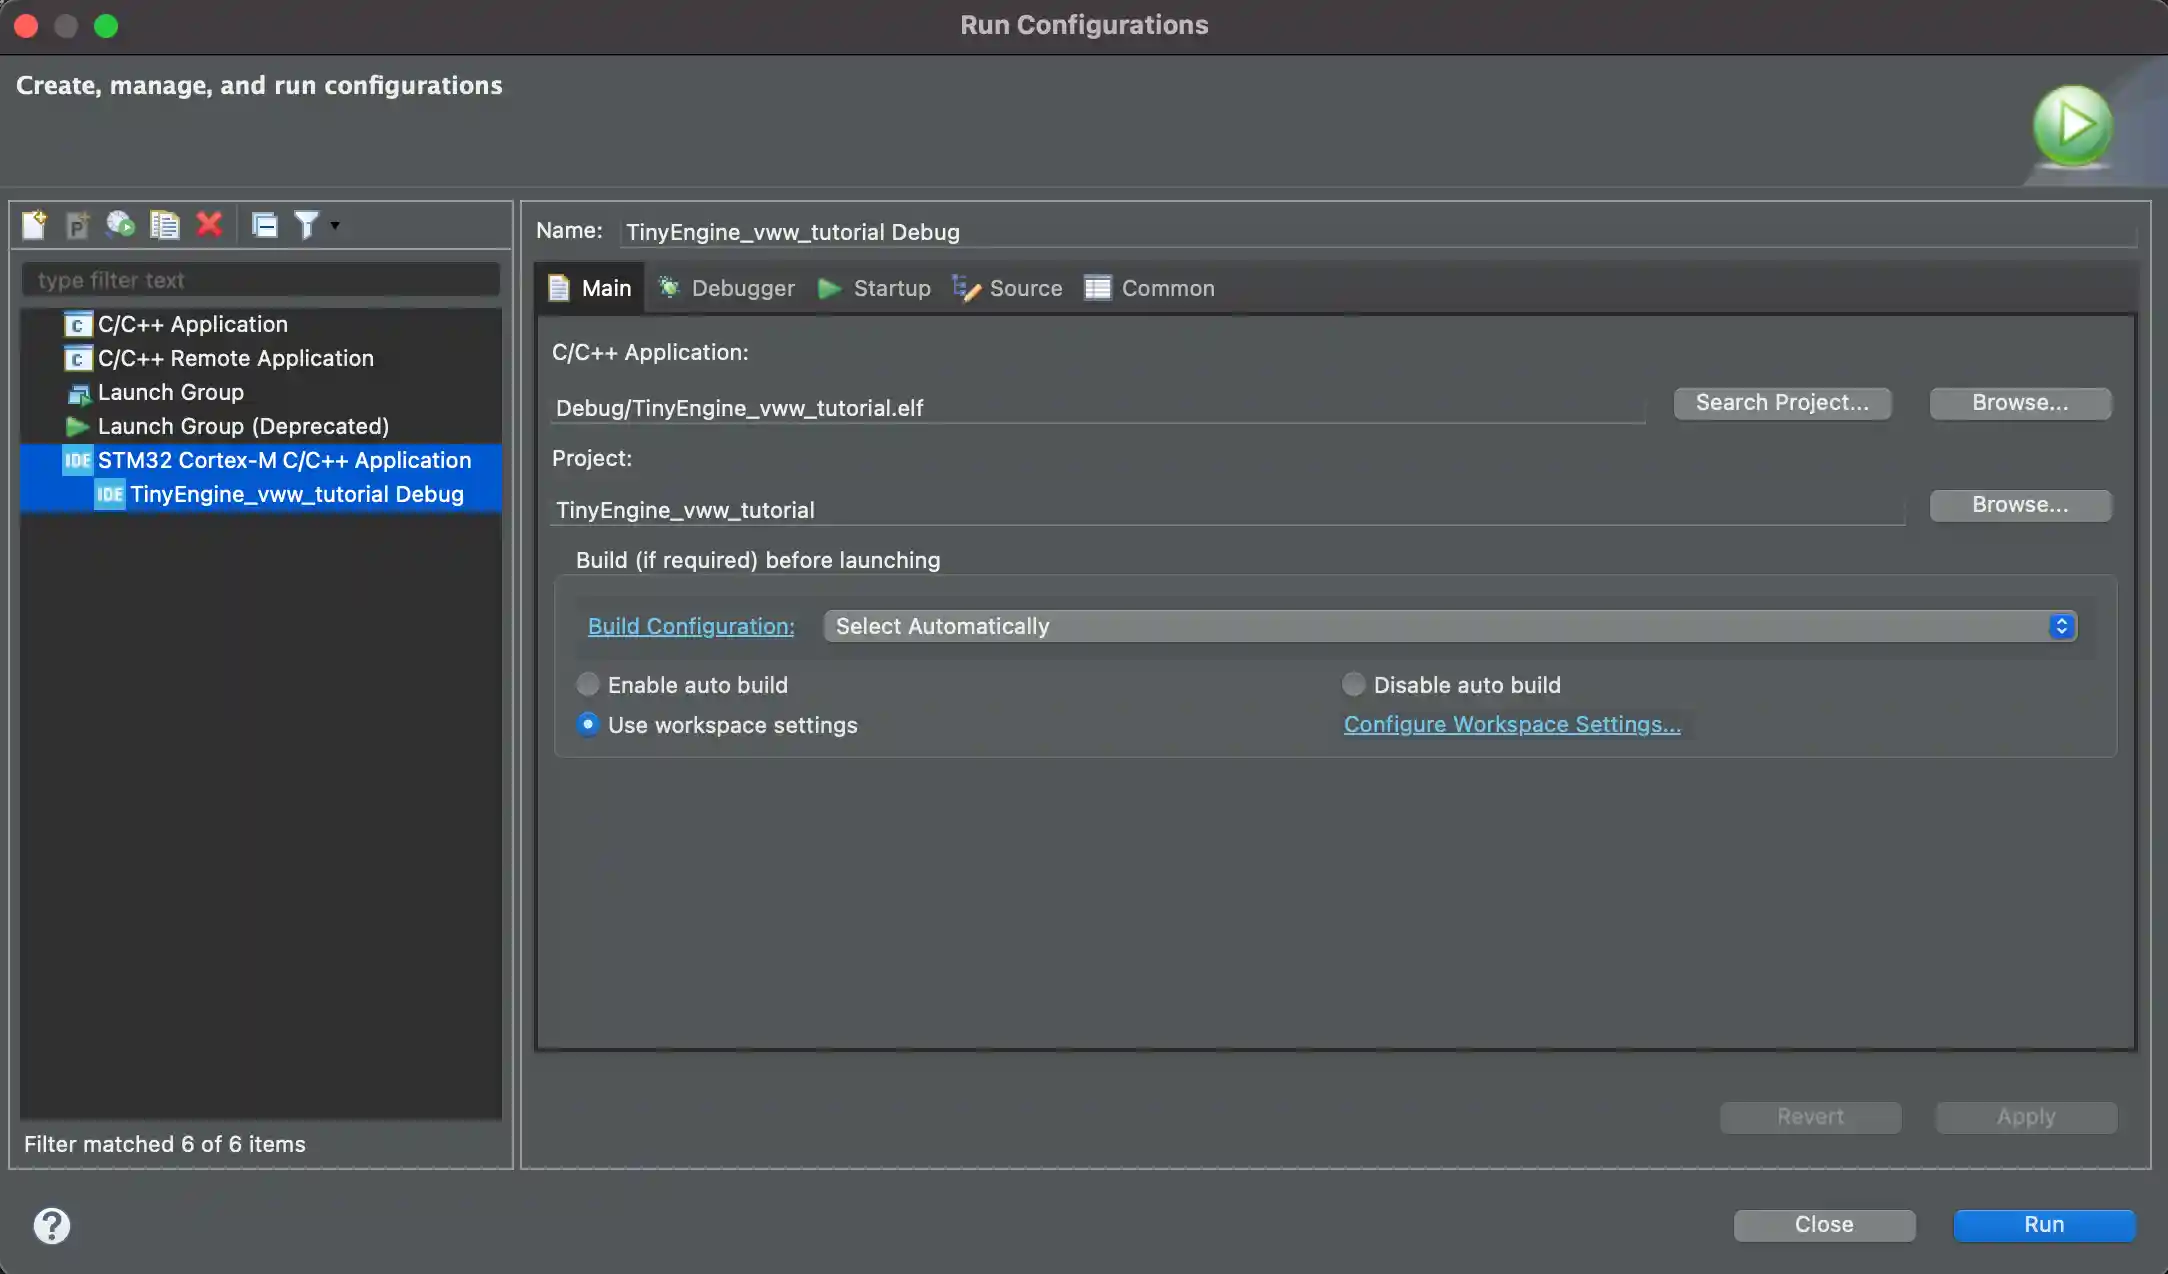Open Configure Workspace Settings link
2168x1274 pixels.
pos(1512,724)
